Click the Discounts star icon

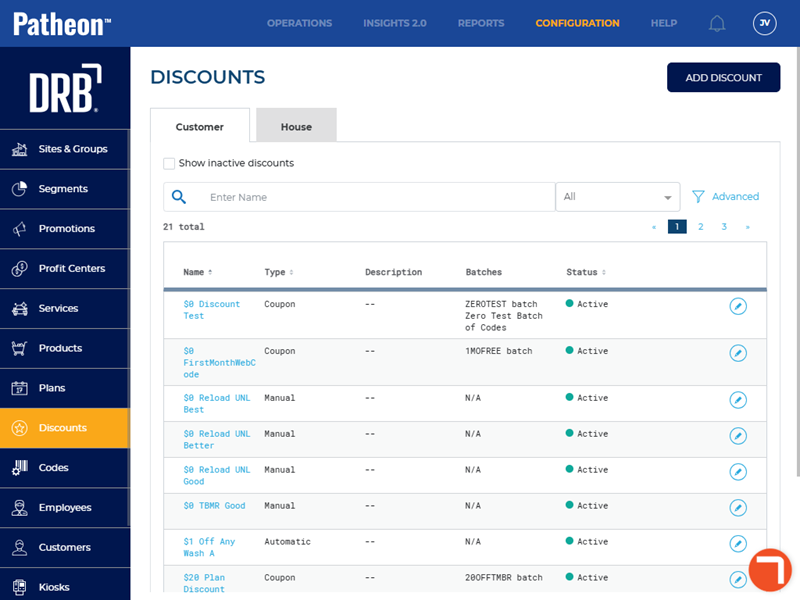tap(19, 428)
